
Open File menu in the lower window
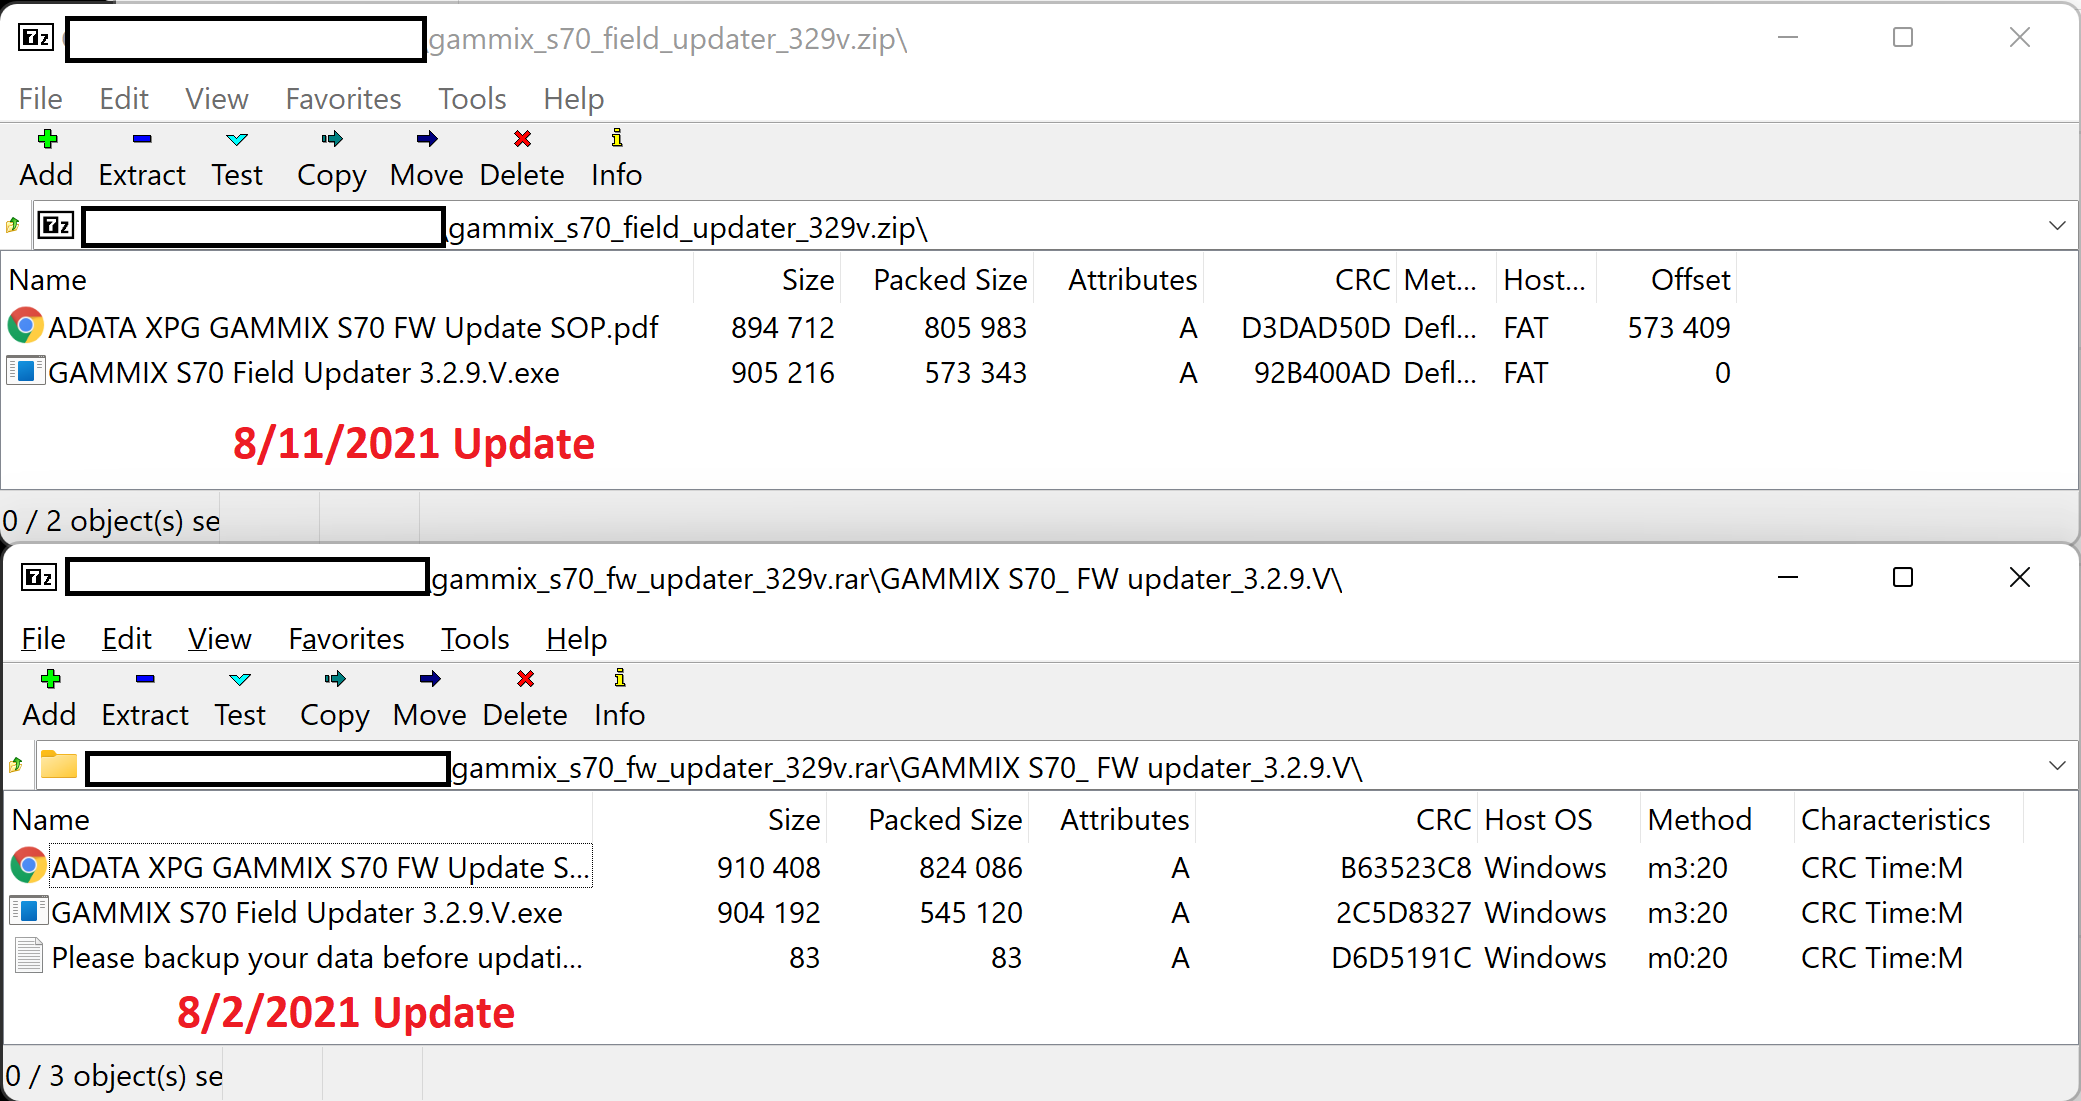click(x=43, y=639)
